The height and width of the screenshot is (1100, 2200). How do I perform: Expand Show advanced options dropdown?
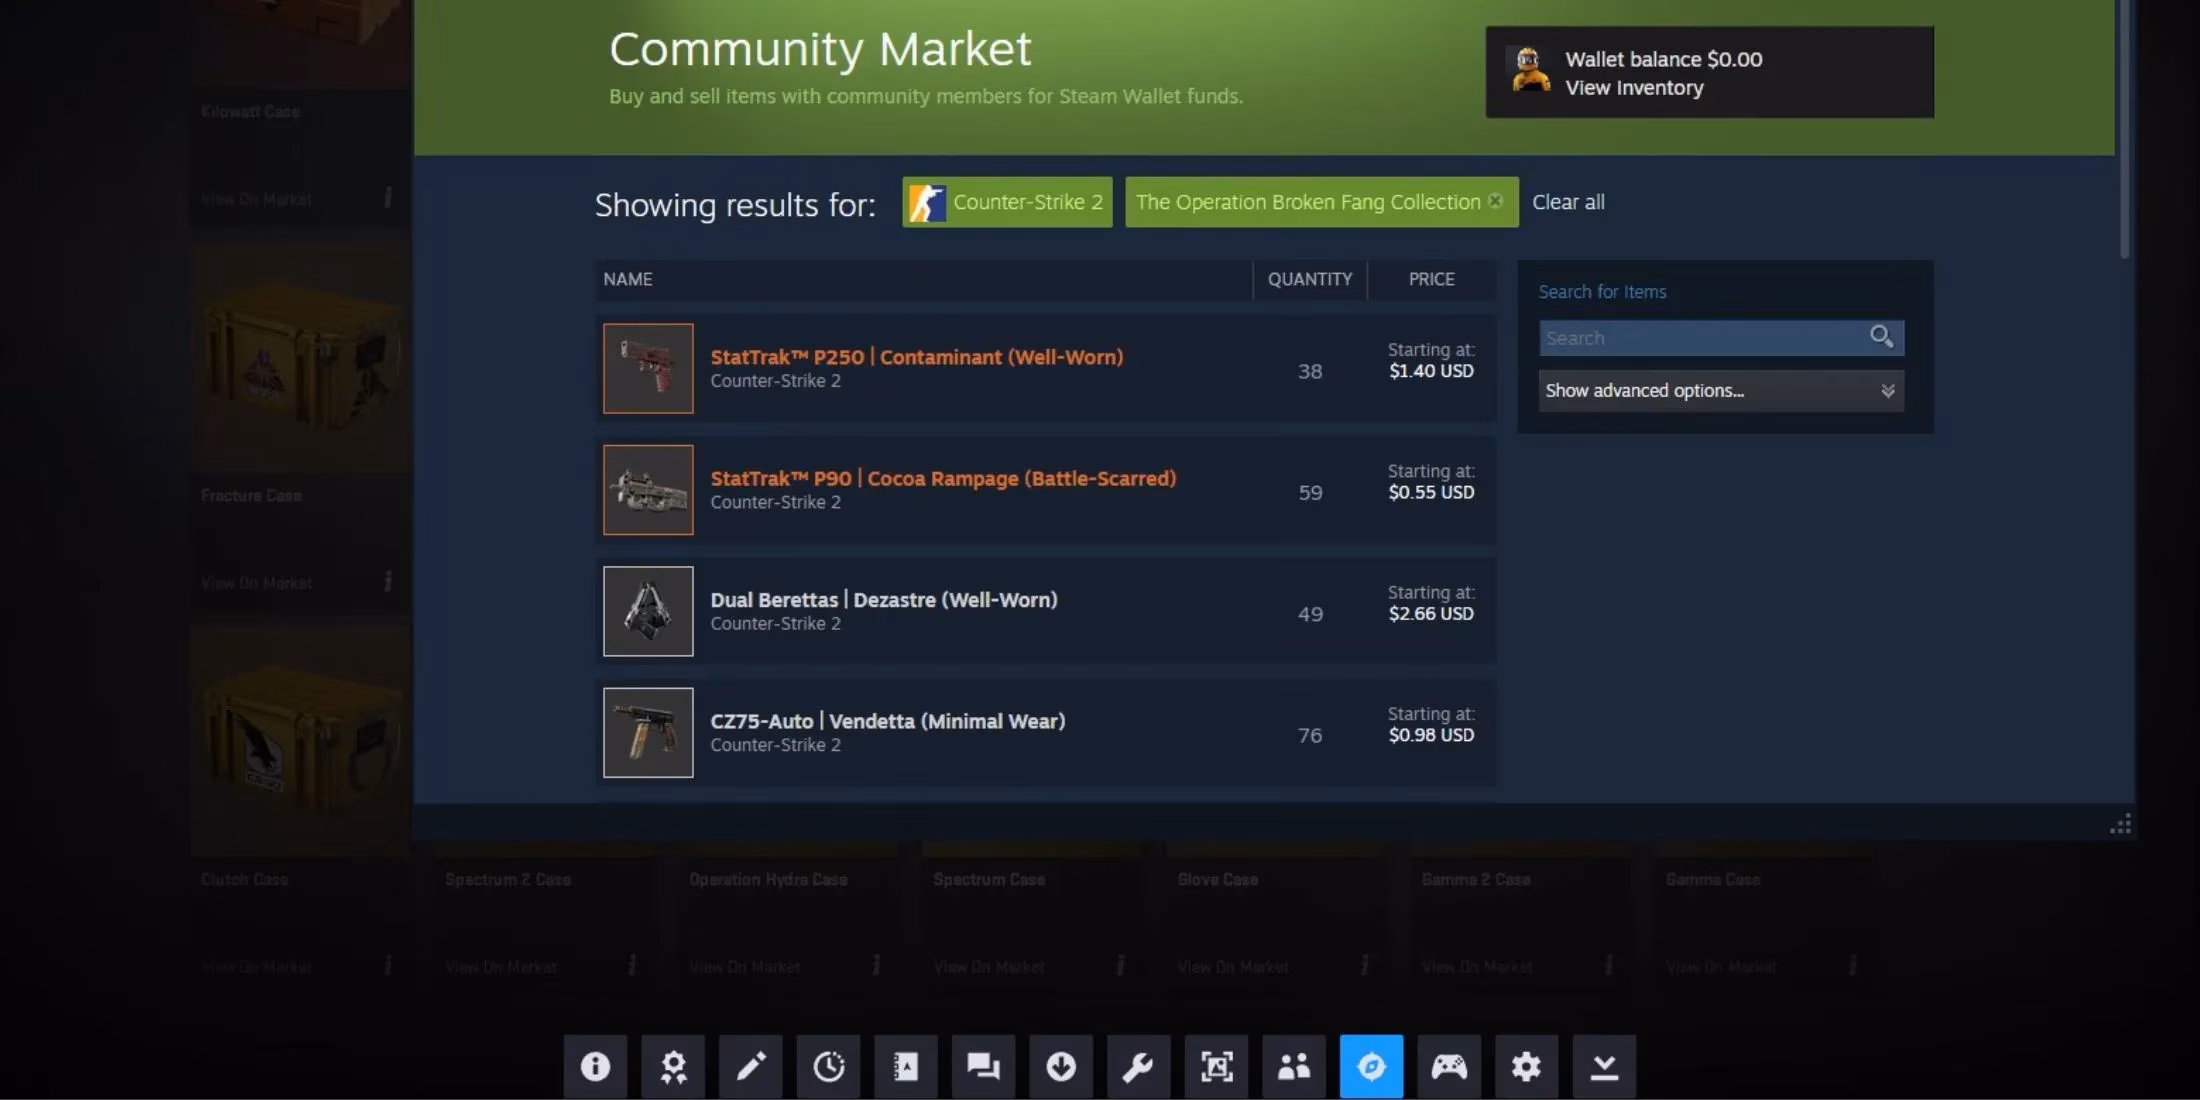pos(1720,391)
